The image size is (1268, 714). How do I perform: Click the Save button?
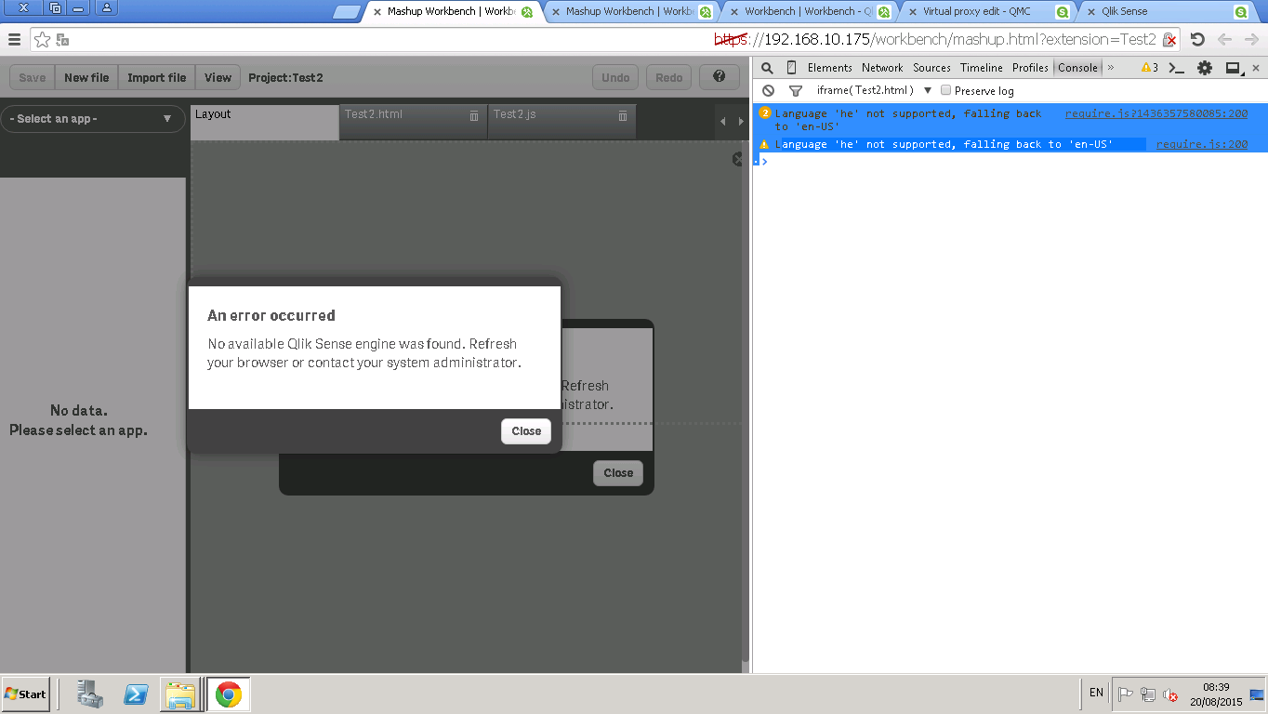point(32,77)
